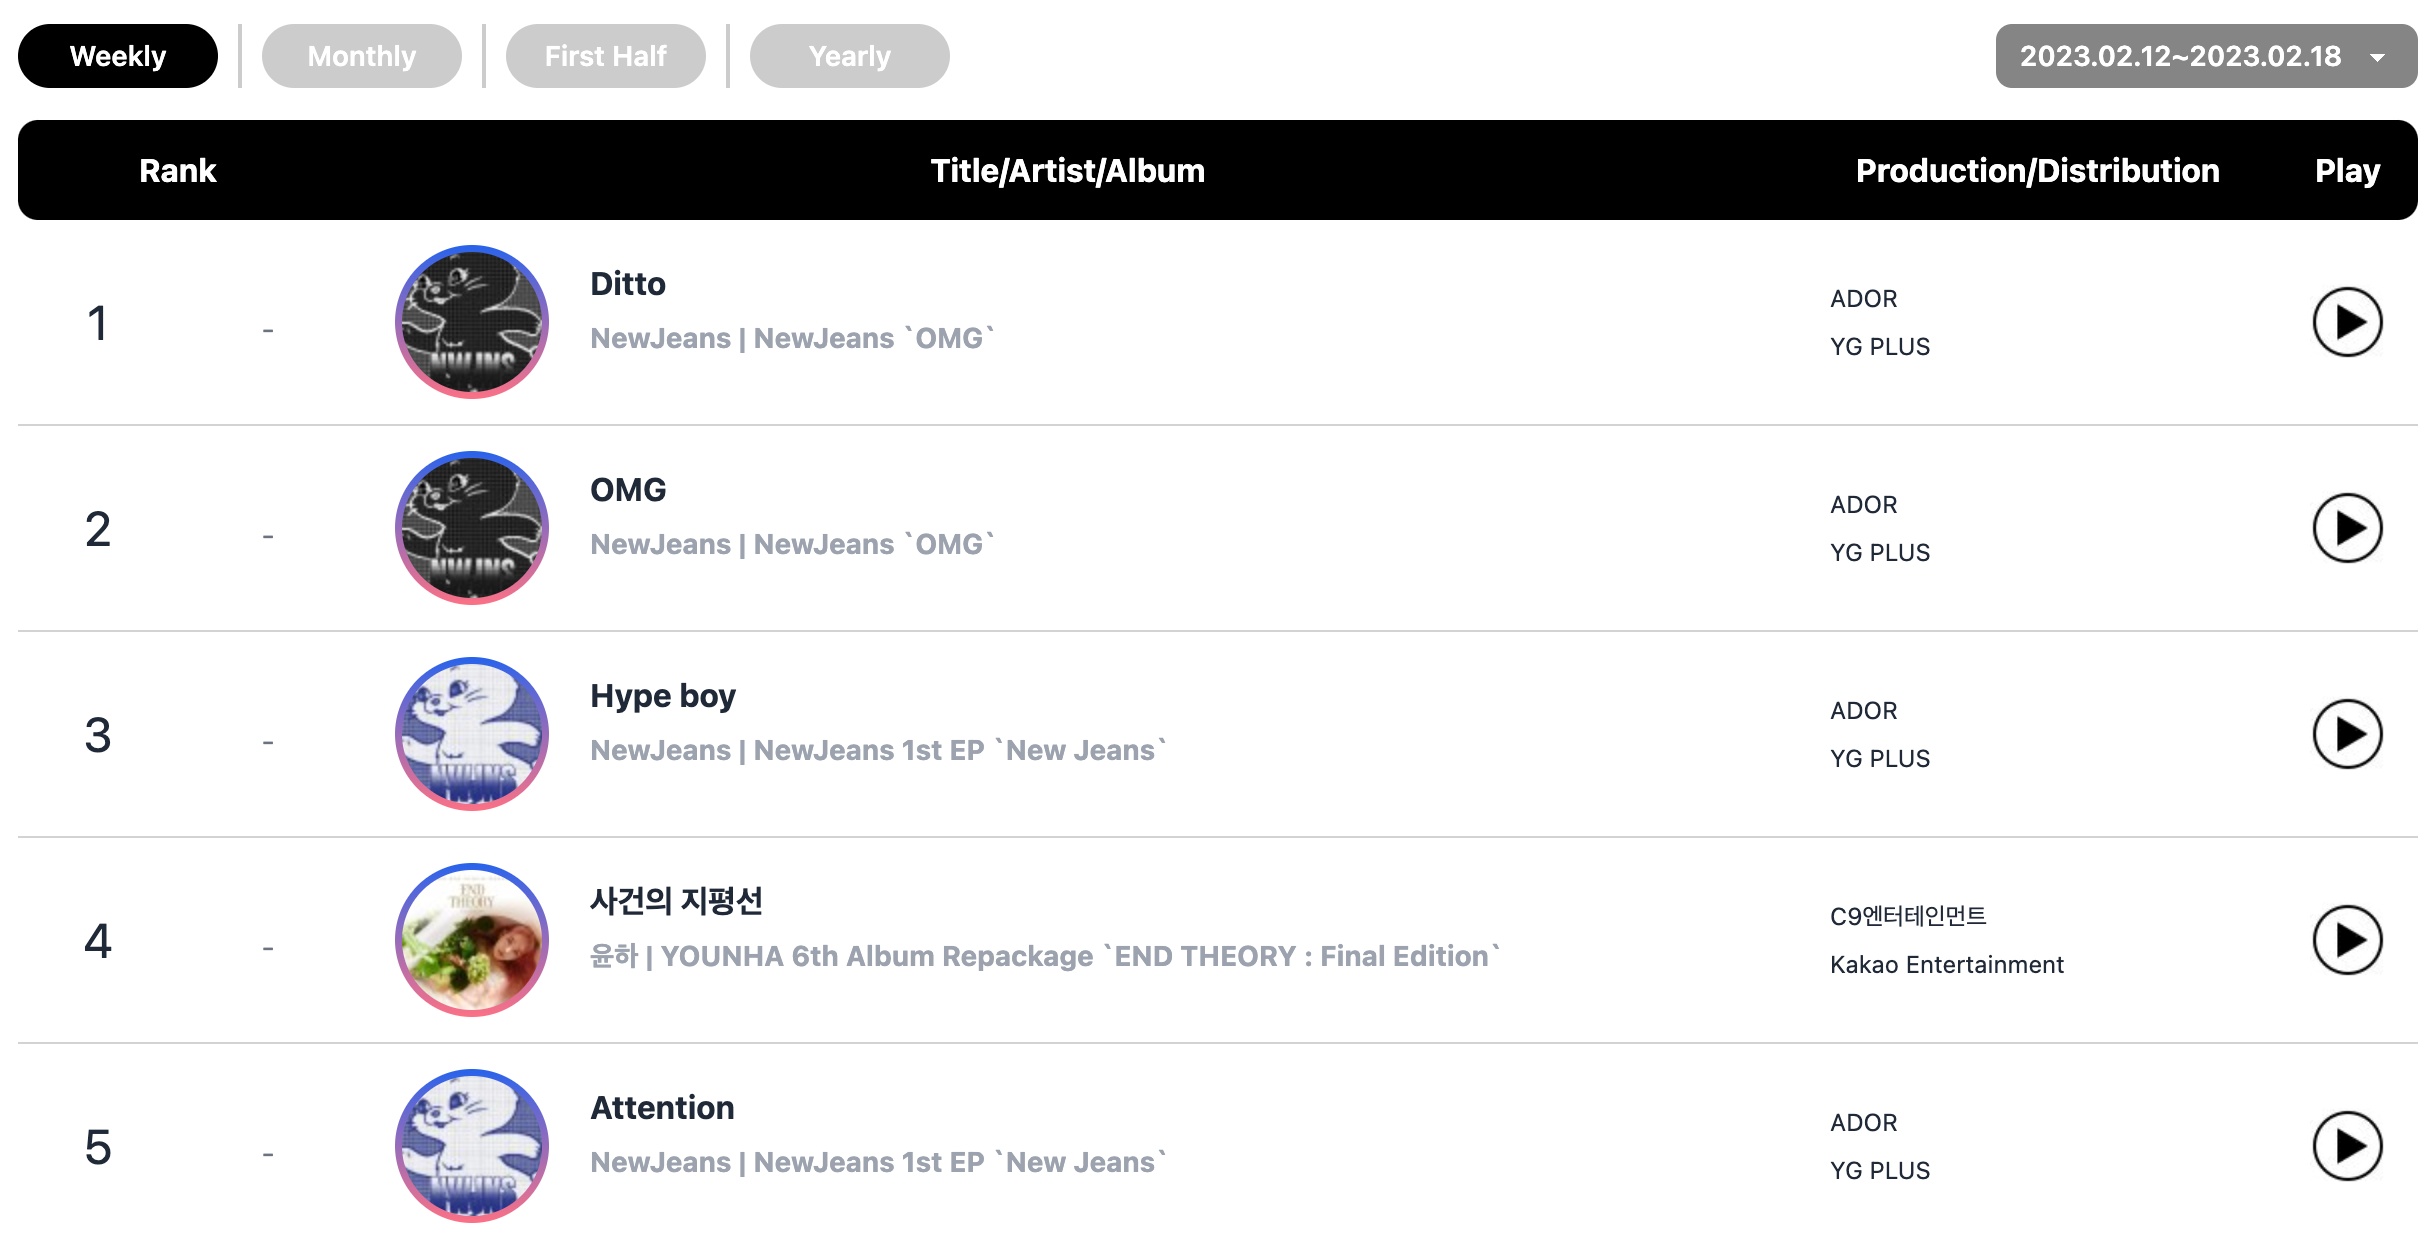2436x1248 pixels.
Task: Open the OMG album cover thumbnail
Action: point(472,528)
